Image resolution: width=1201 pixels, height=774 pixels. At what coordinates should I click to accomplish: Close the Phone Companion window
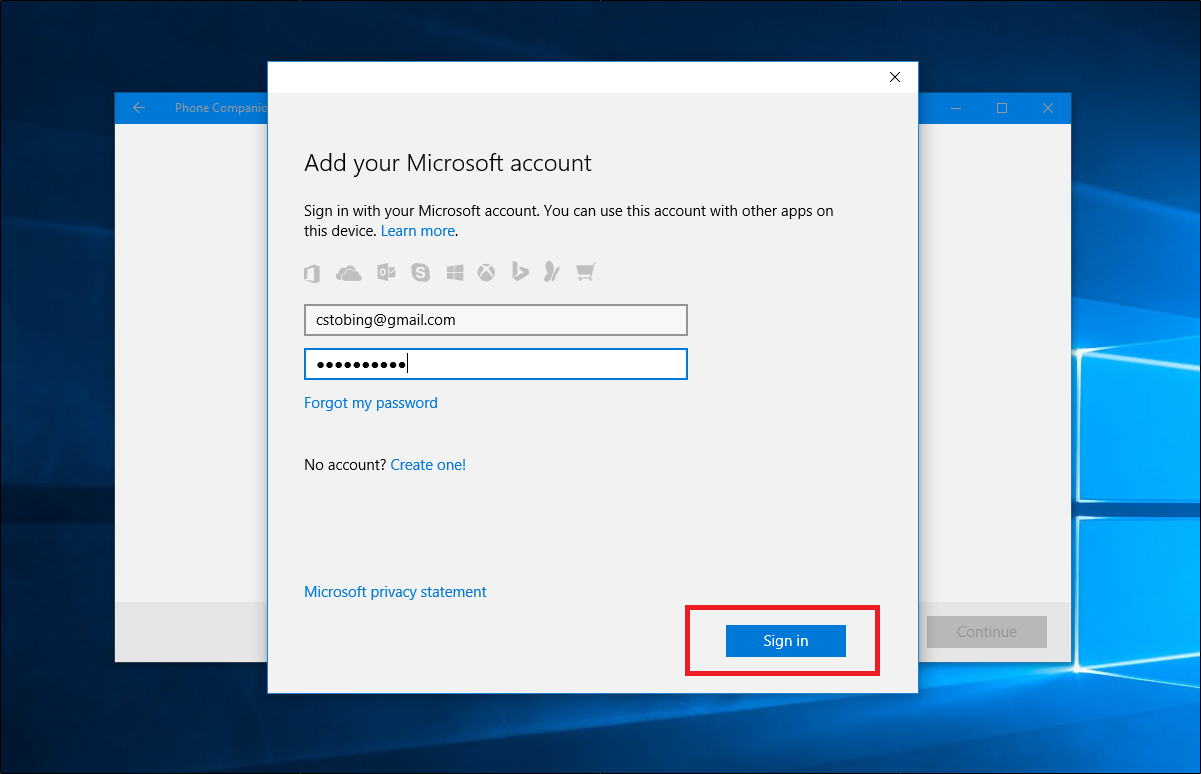click(x=1048, y=108)
